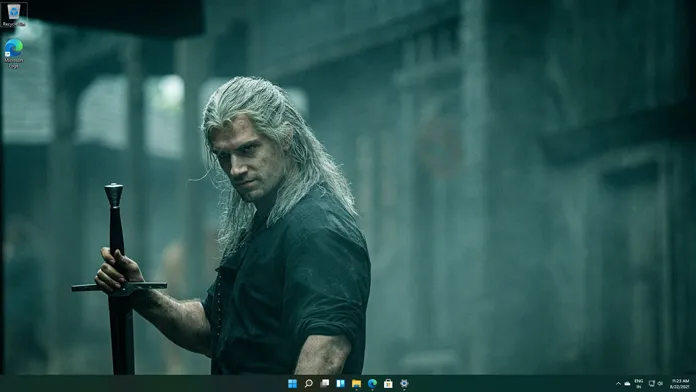Viewport: 696px width, 392px height.
Task: Open the volume speaker tray icon
Action: [x=660, y=384]
